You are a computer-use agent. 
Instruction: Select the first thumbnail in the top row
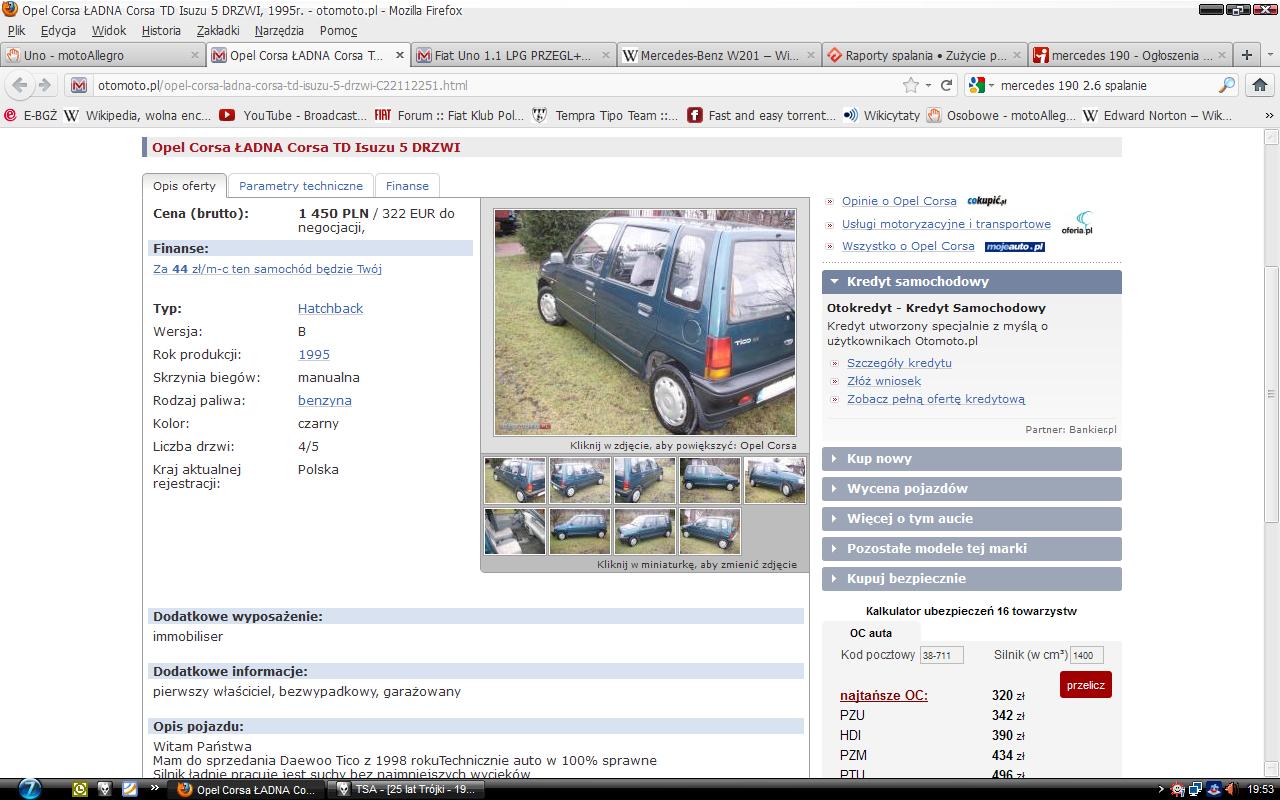pyautogui.click(x=515, y=480)
